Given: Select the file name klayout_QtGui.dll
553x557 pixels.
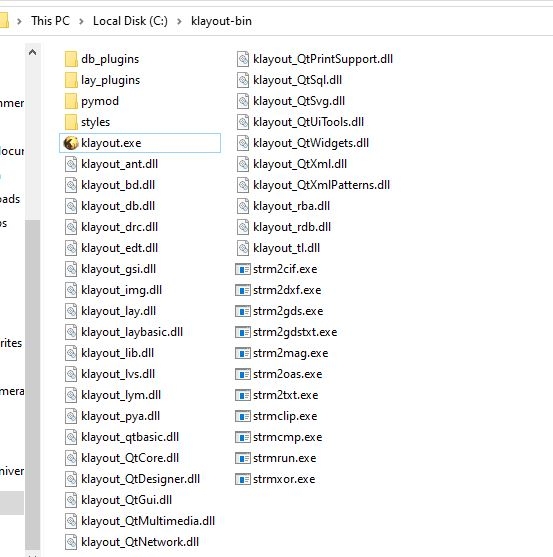Looking at the screenshot, I should tap(126, 500).
